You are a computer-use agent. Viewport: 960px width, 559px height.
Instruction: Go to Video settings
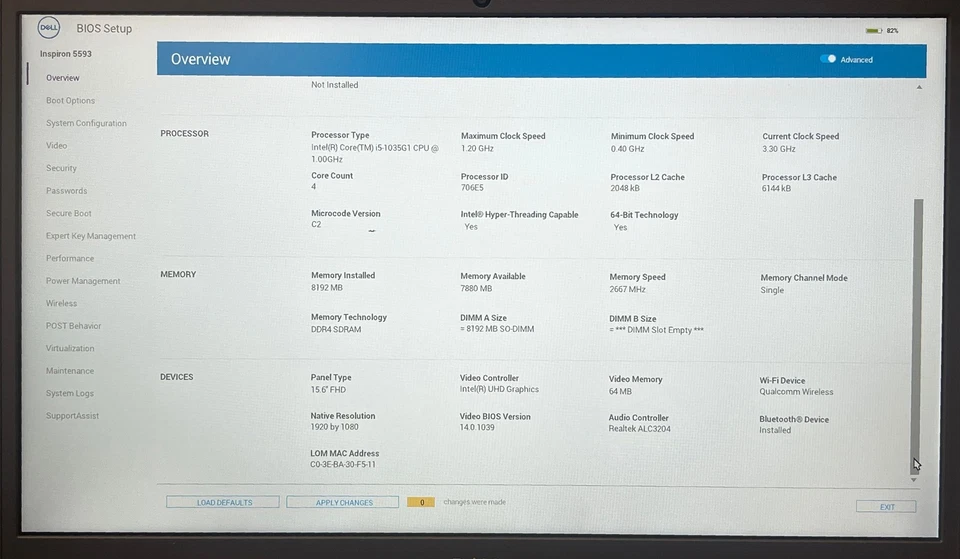pyautogui.click(x=56, y=146)
